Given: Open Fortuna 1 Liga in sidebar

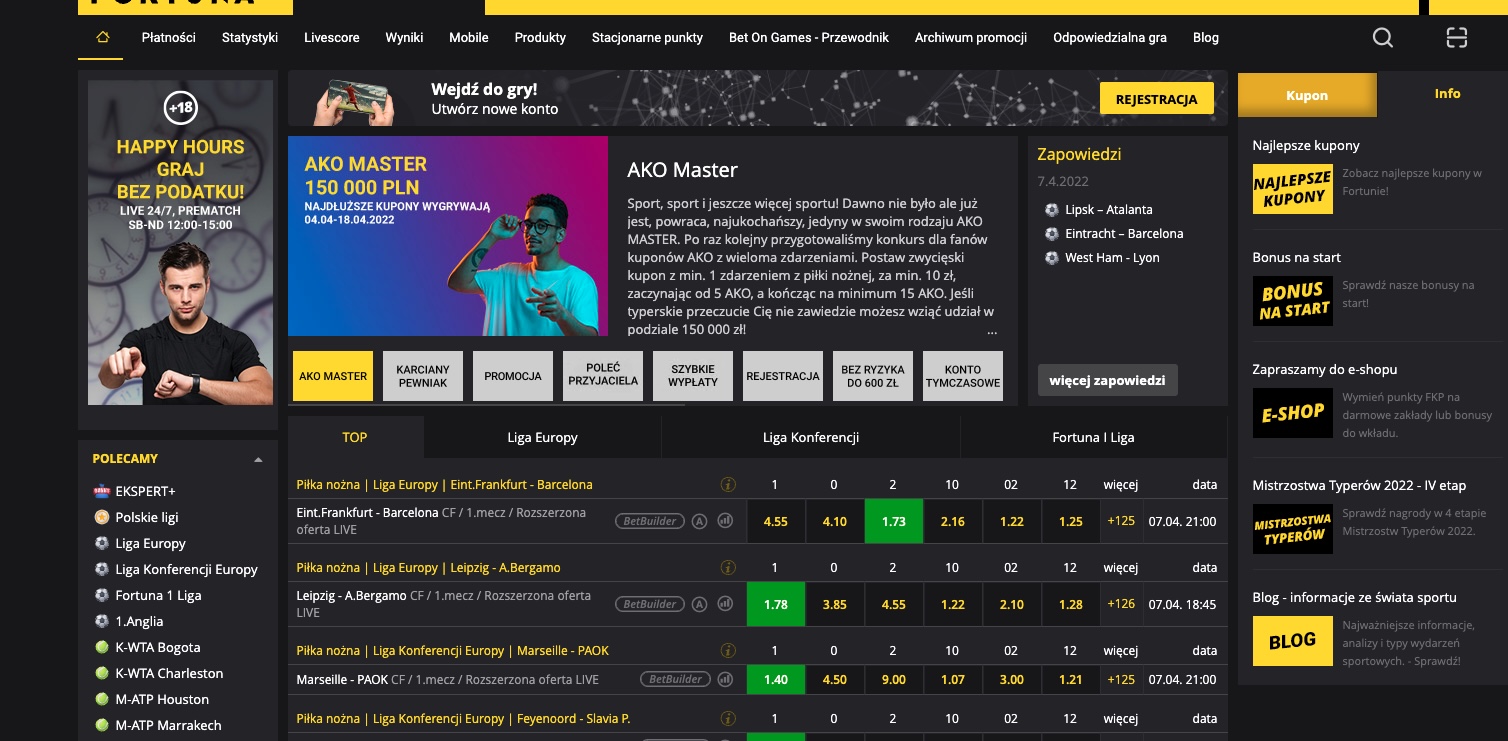Looking at the screenshot, I should [158, 595].
